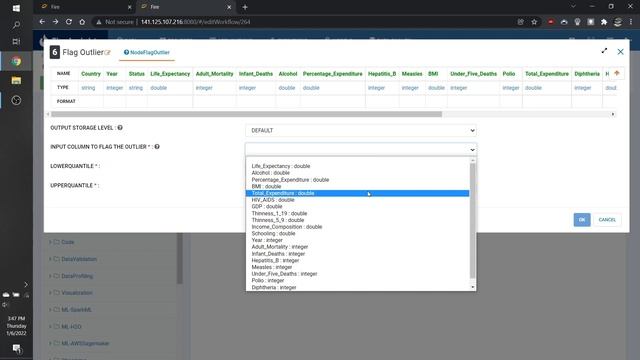Go to the browser home page

[82, 22]
